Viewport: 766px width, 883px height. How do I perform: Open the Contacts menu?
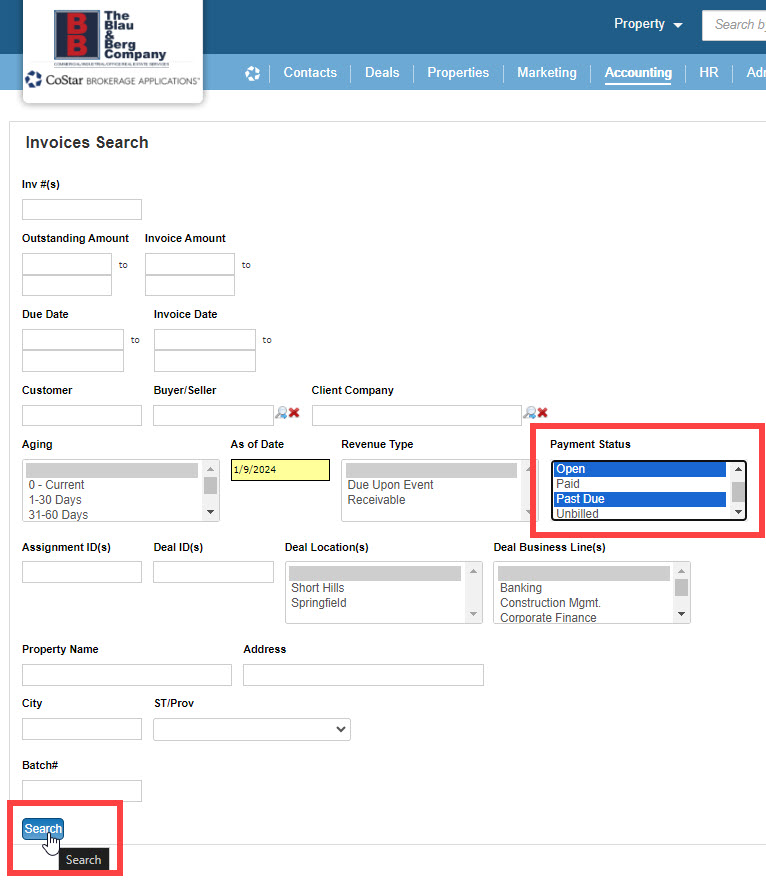coord(310,73)
